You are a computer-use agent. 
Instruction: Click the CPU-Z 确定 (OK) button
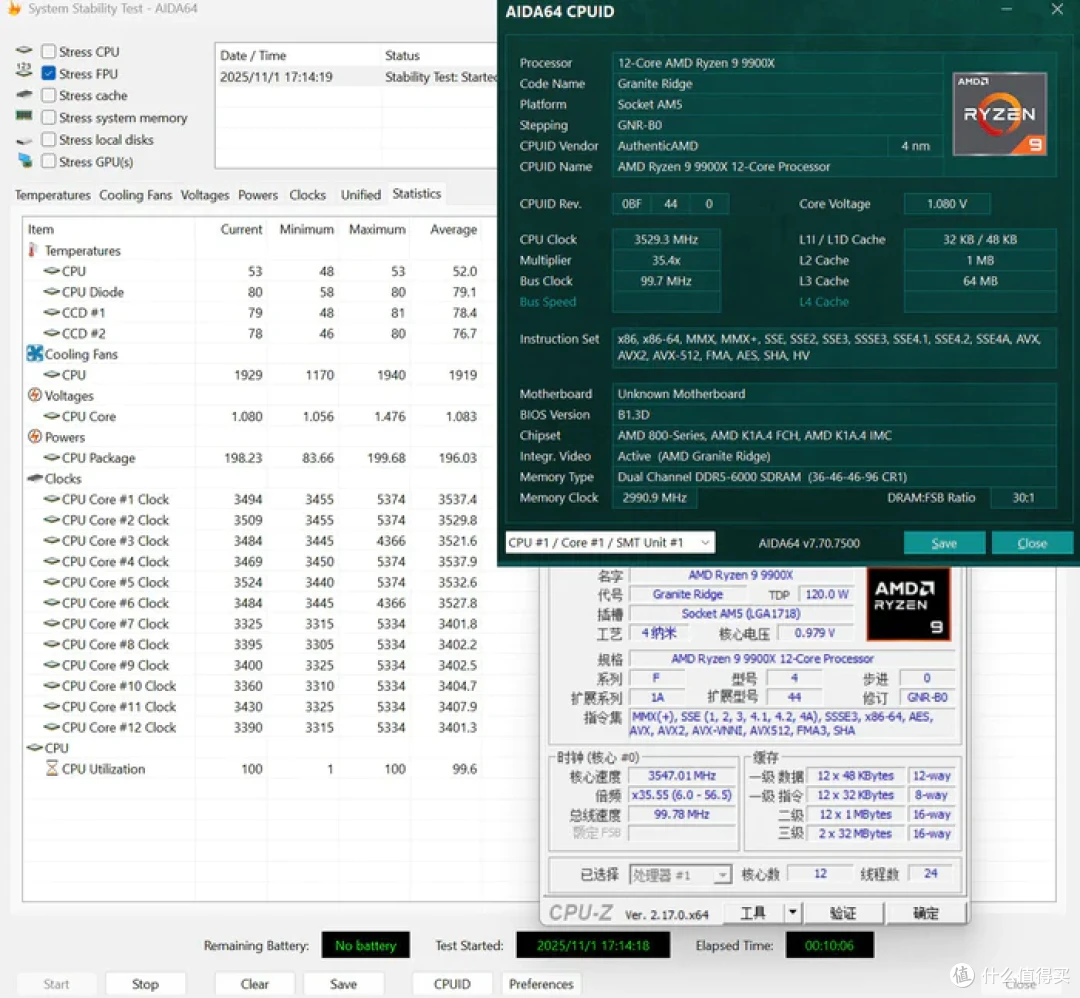coord(926,913)
